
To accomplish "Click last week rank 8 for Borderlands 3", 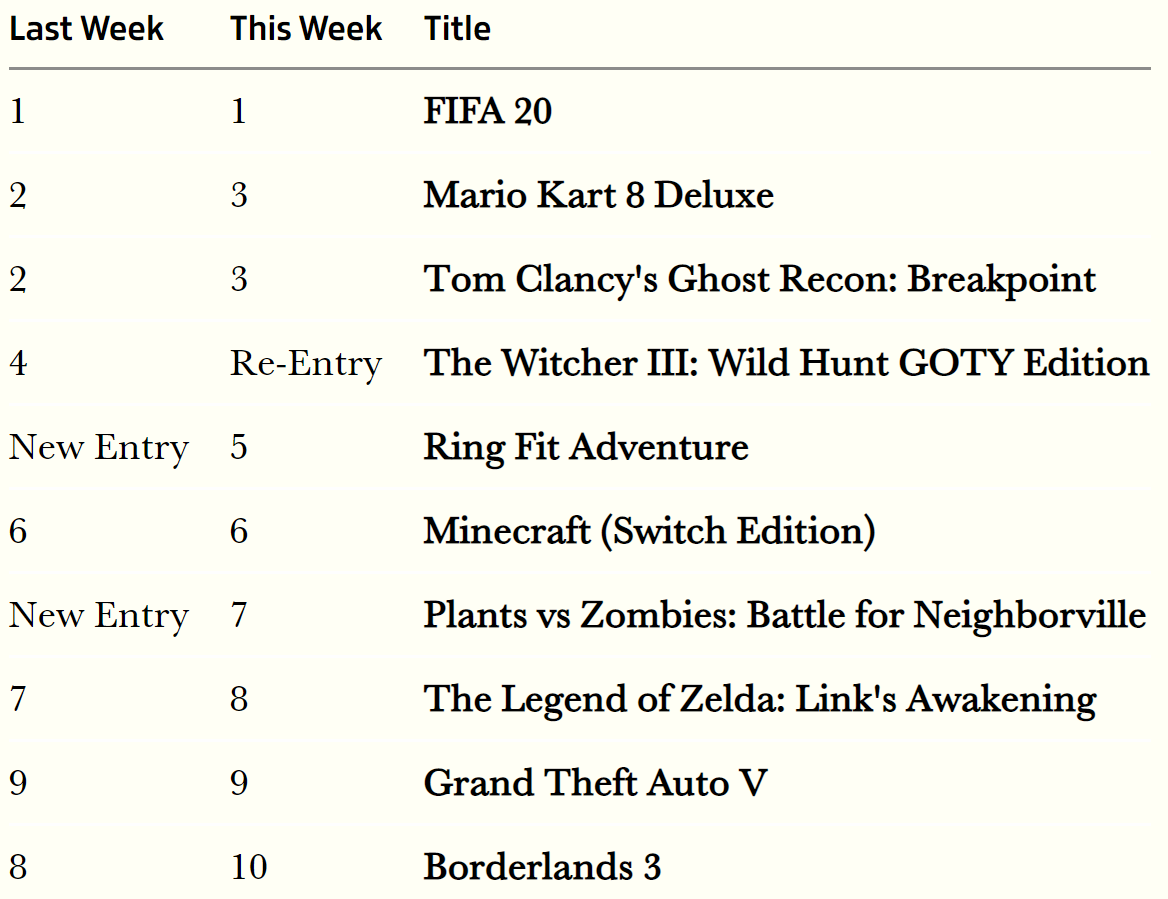I will click(x=19, y=868).
